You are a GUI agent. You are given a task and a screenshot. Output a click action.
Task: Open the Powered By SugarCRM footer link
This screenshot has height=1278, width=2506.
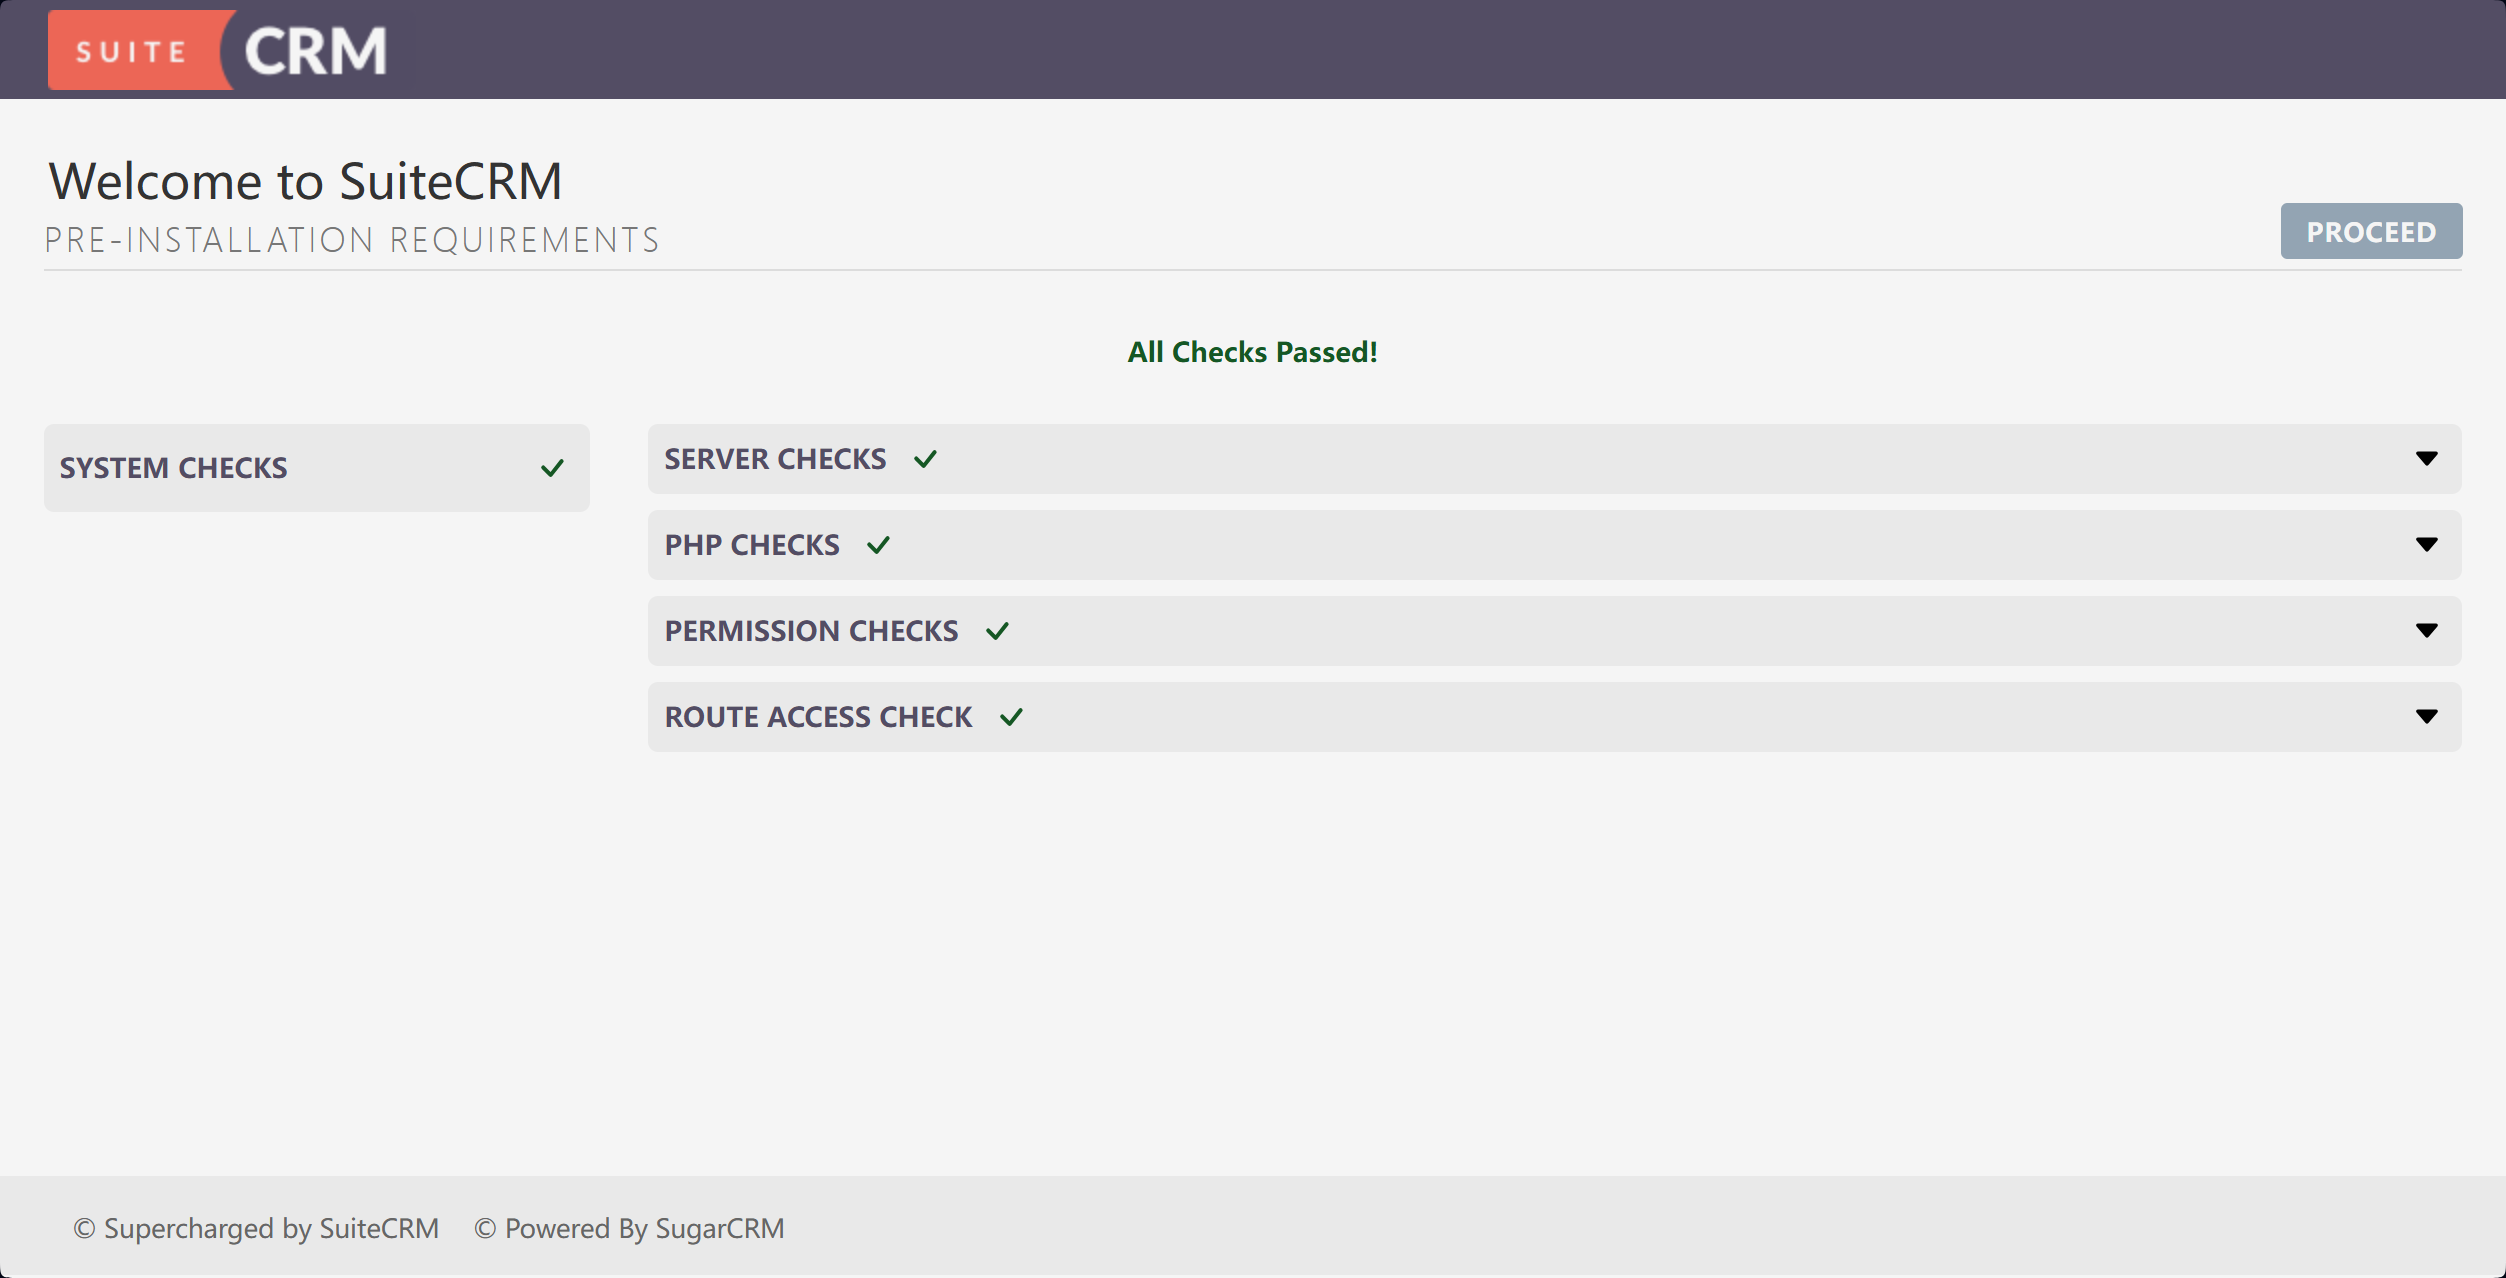(630, 1228)
